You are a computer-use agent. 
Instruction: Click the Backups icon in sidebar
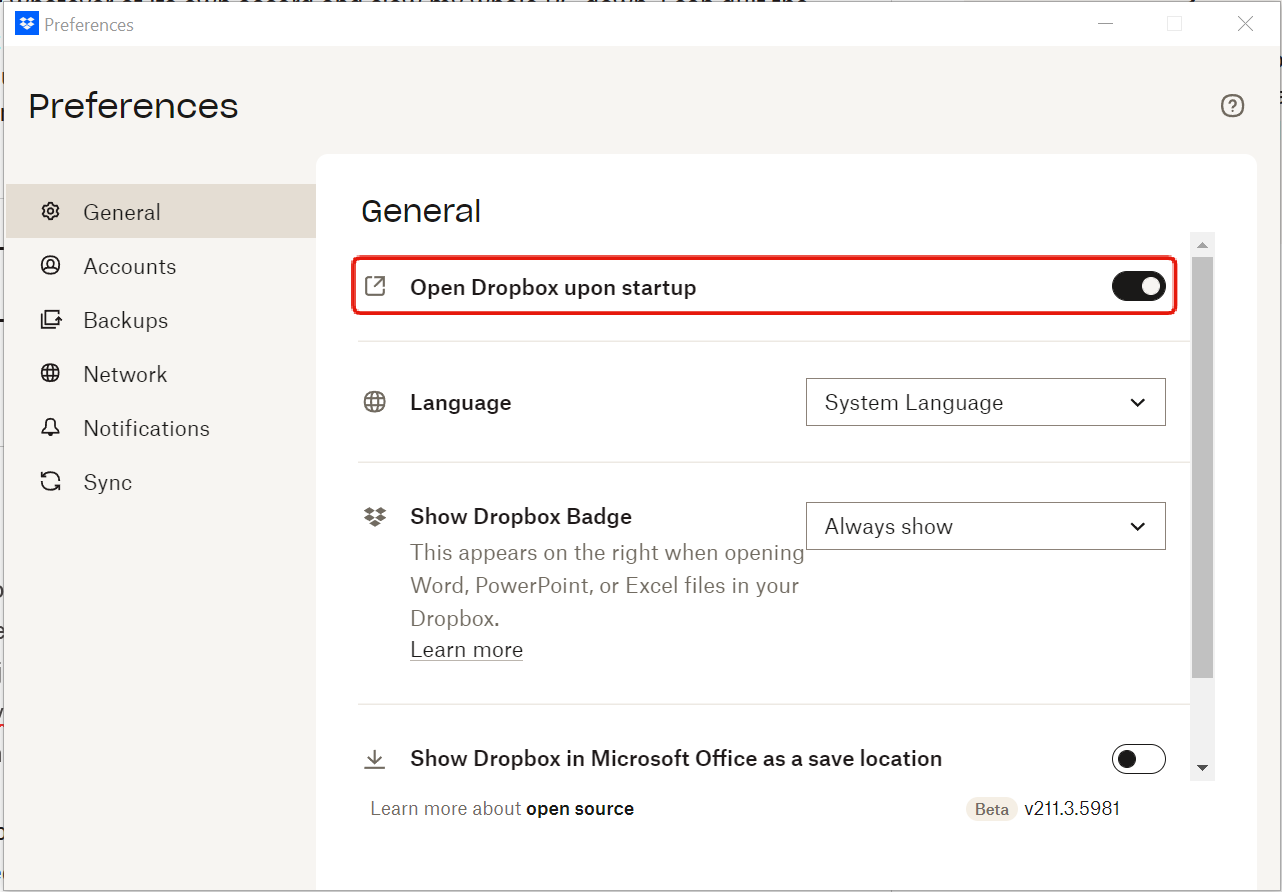(50, 320)
